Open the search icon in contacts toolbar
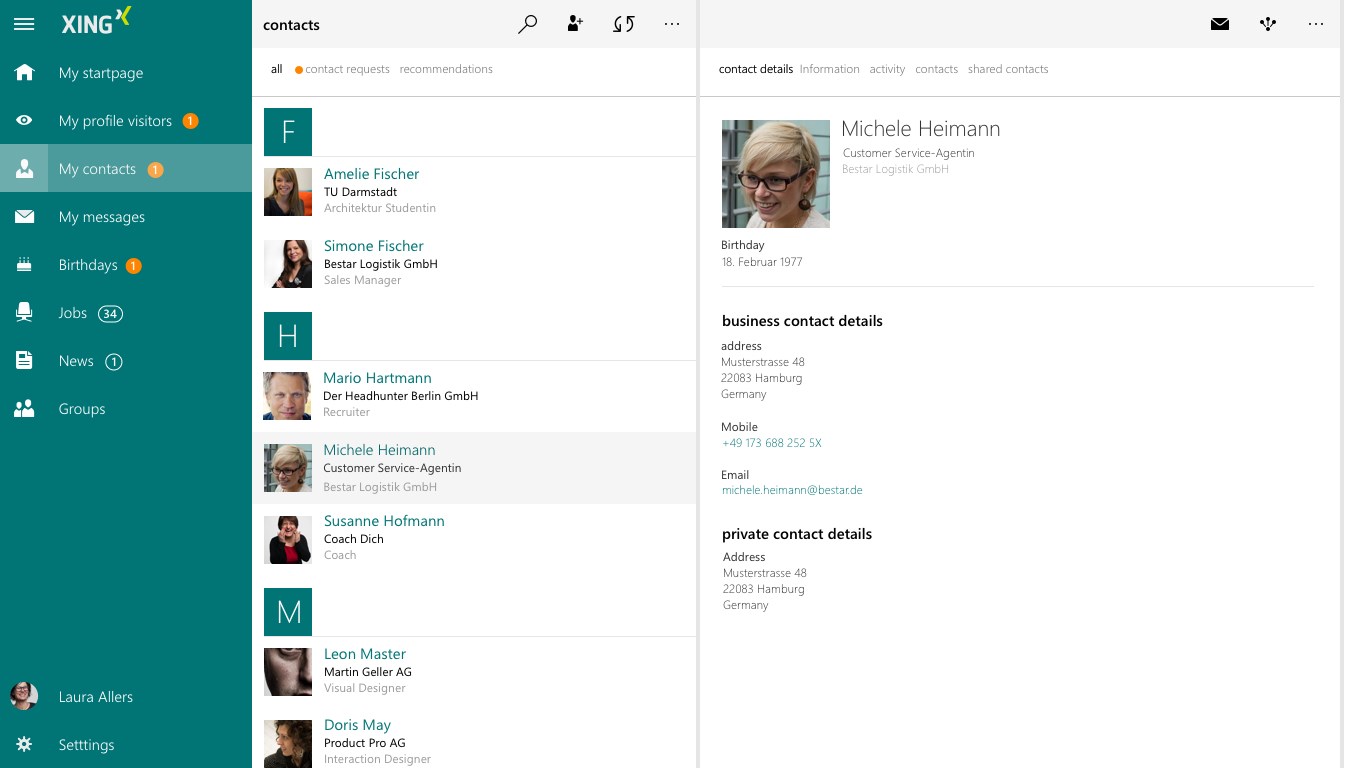The height and width of the screenshot is (768, 1366). (528, 24)
